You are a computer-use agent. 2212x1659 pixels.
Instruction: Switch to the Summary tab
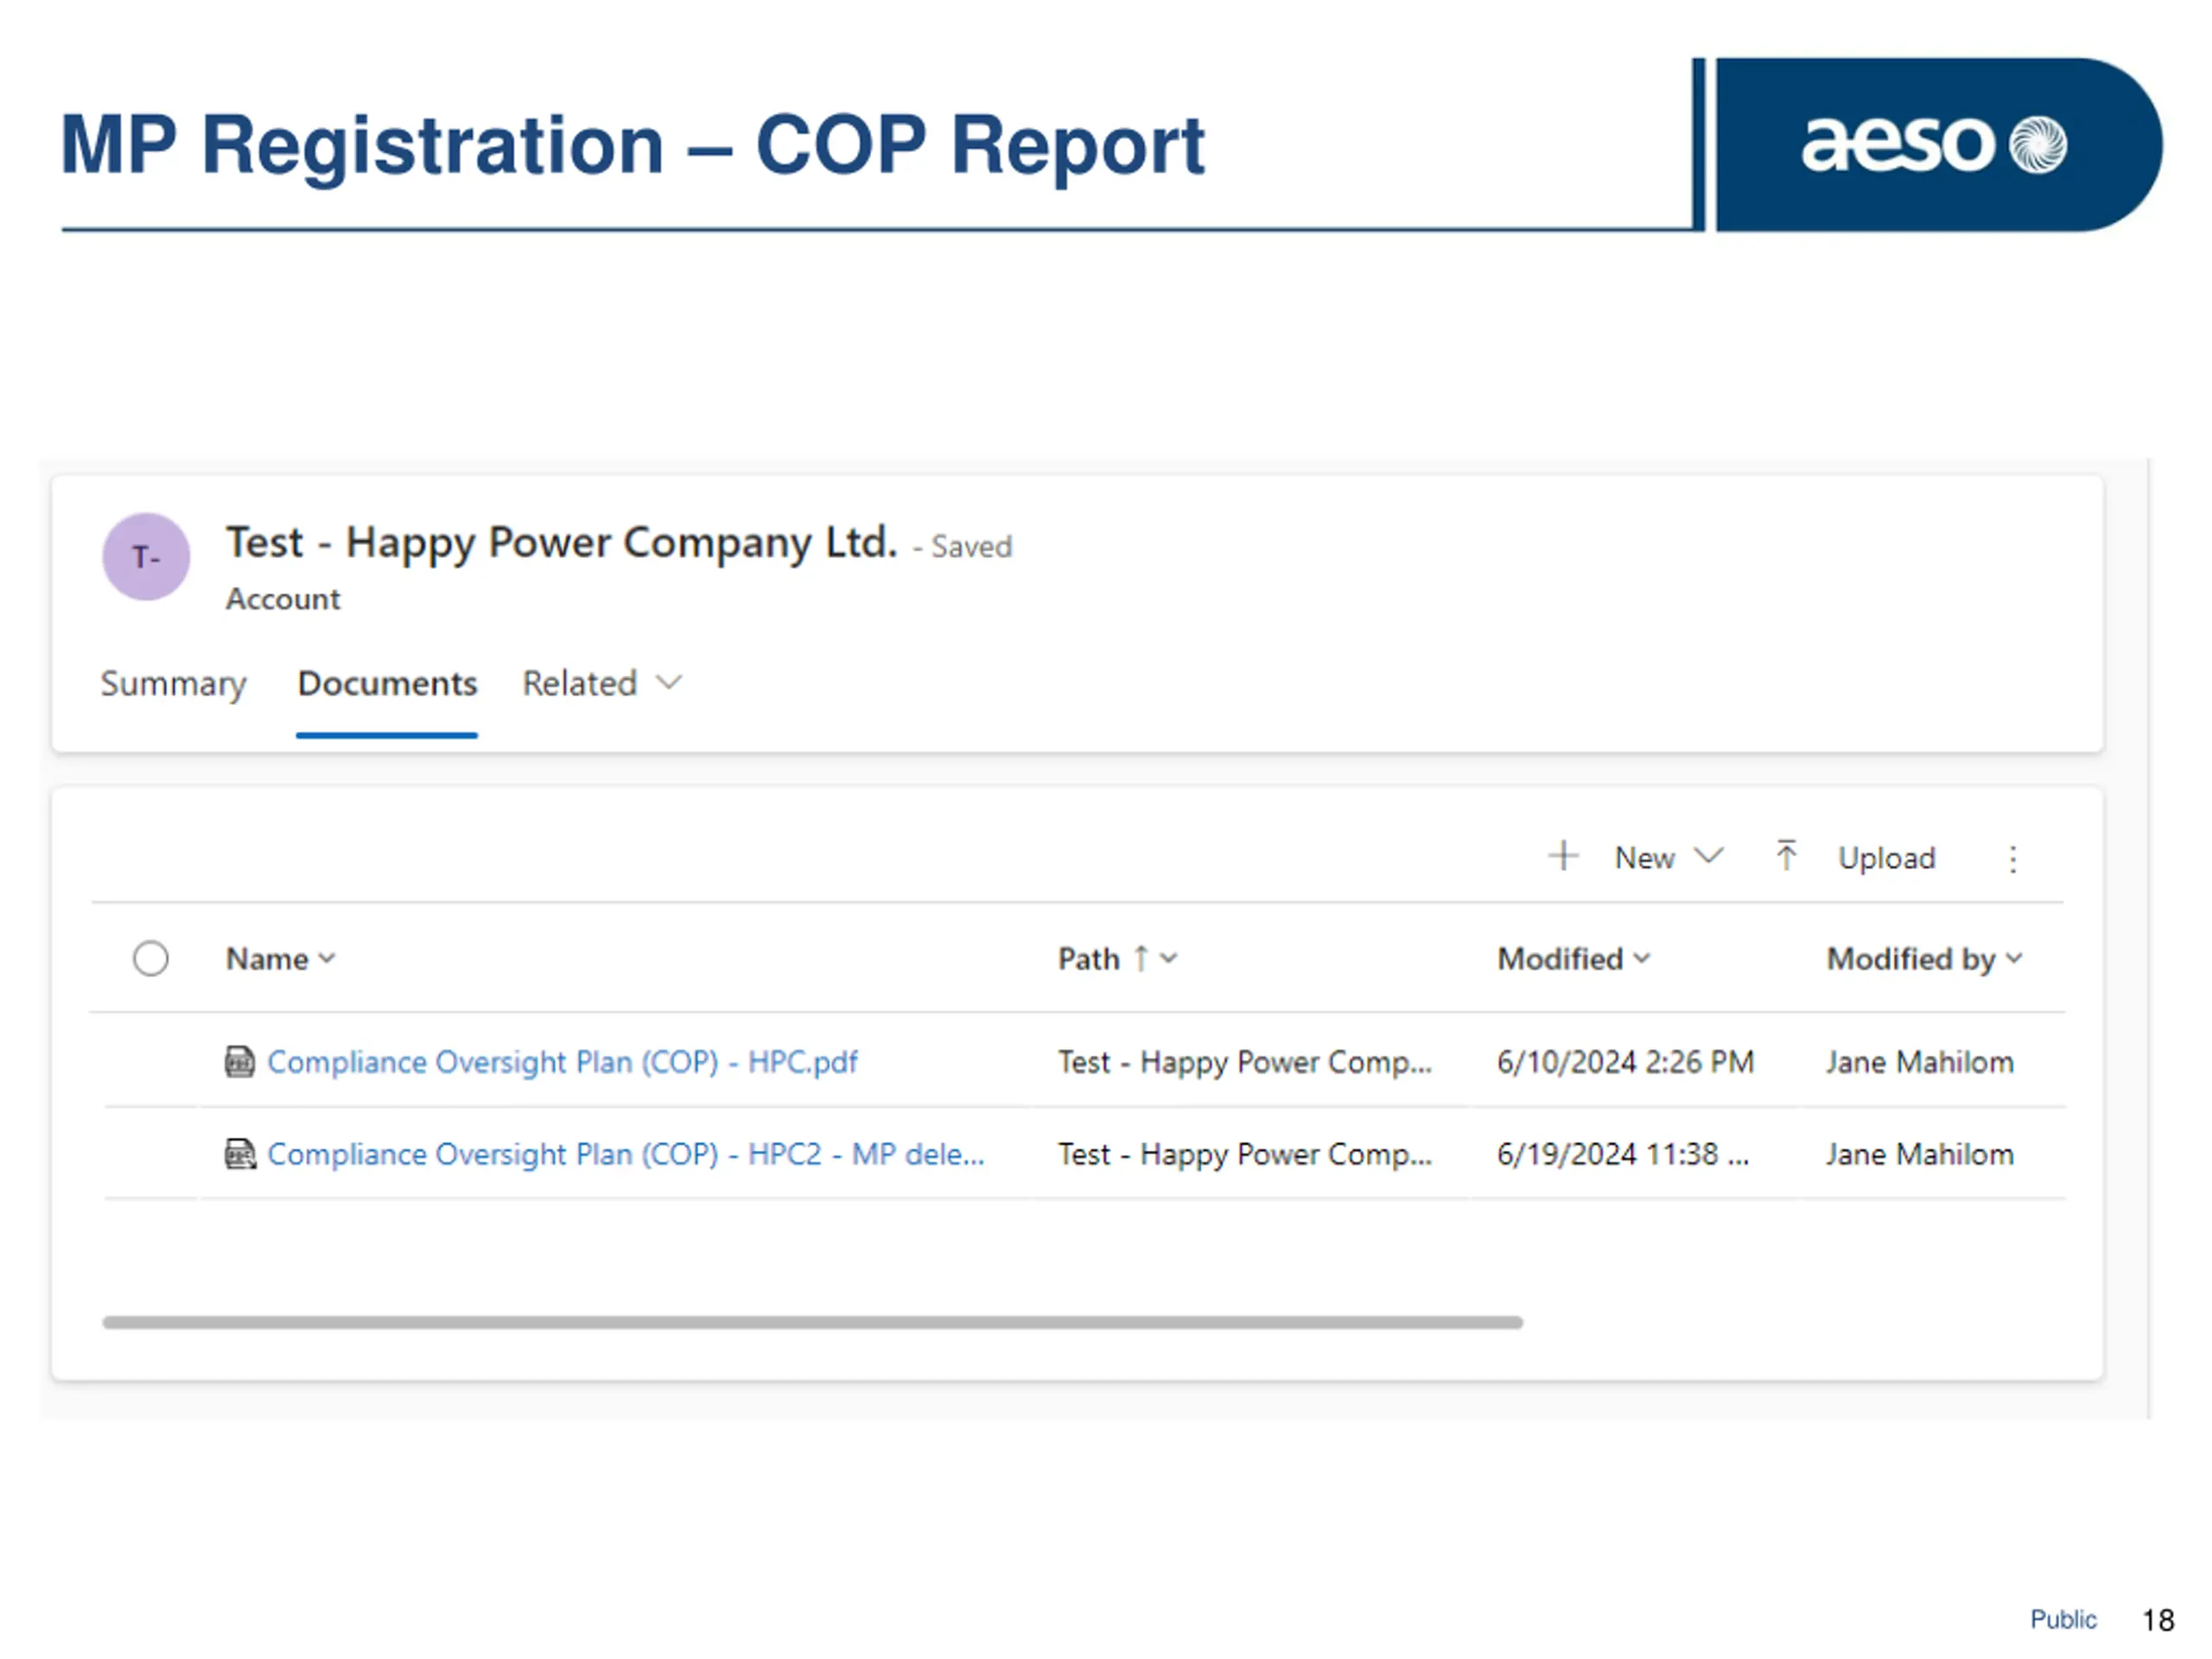pyautogui.click(x=173, y=683)
